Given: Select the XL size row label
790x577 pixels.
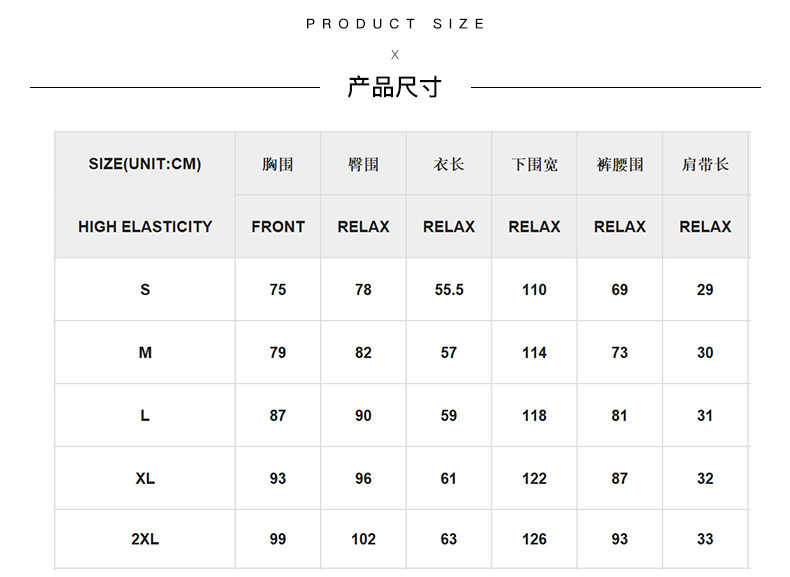Looking at the screenshot, I should (145, 479).
